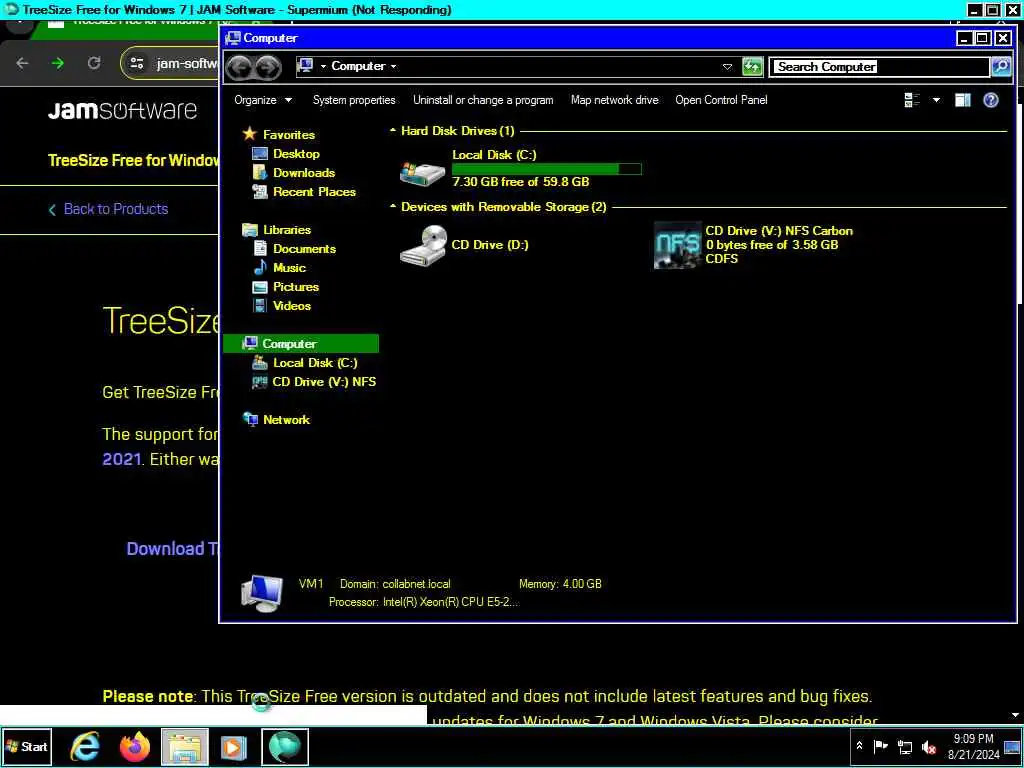The width and height of the screenshot is (1024, 768).
Task: Select Local Disk (C:) in navigation tree
Action: [315, 362]
